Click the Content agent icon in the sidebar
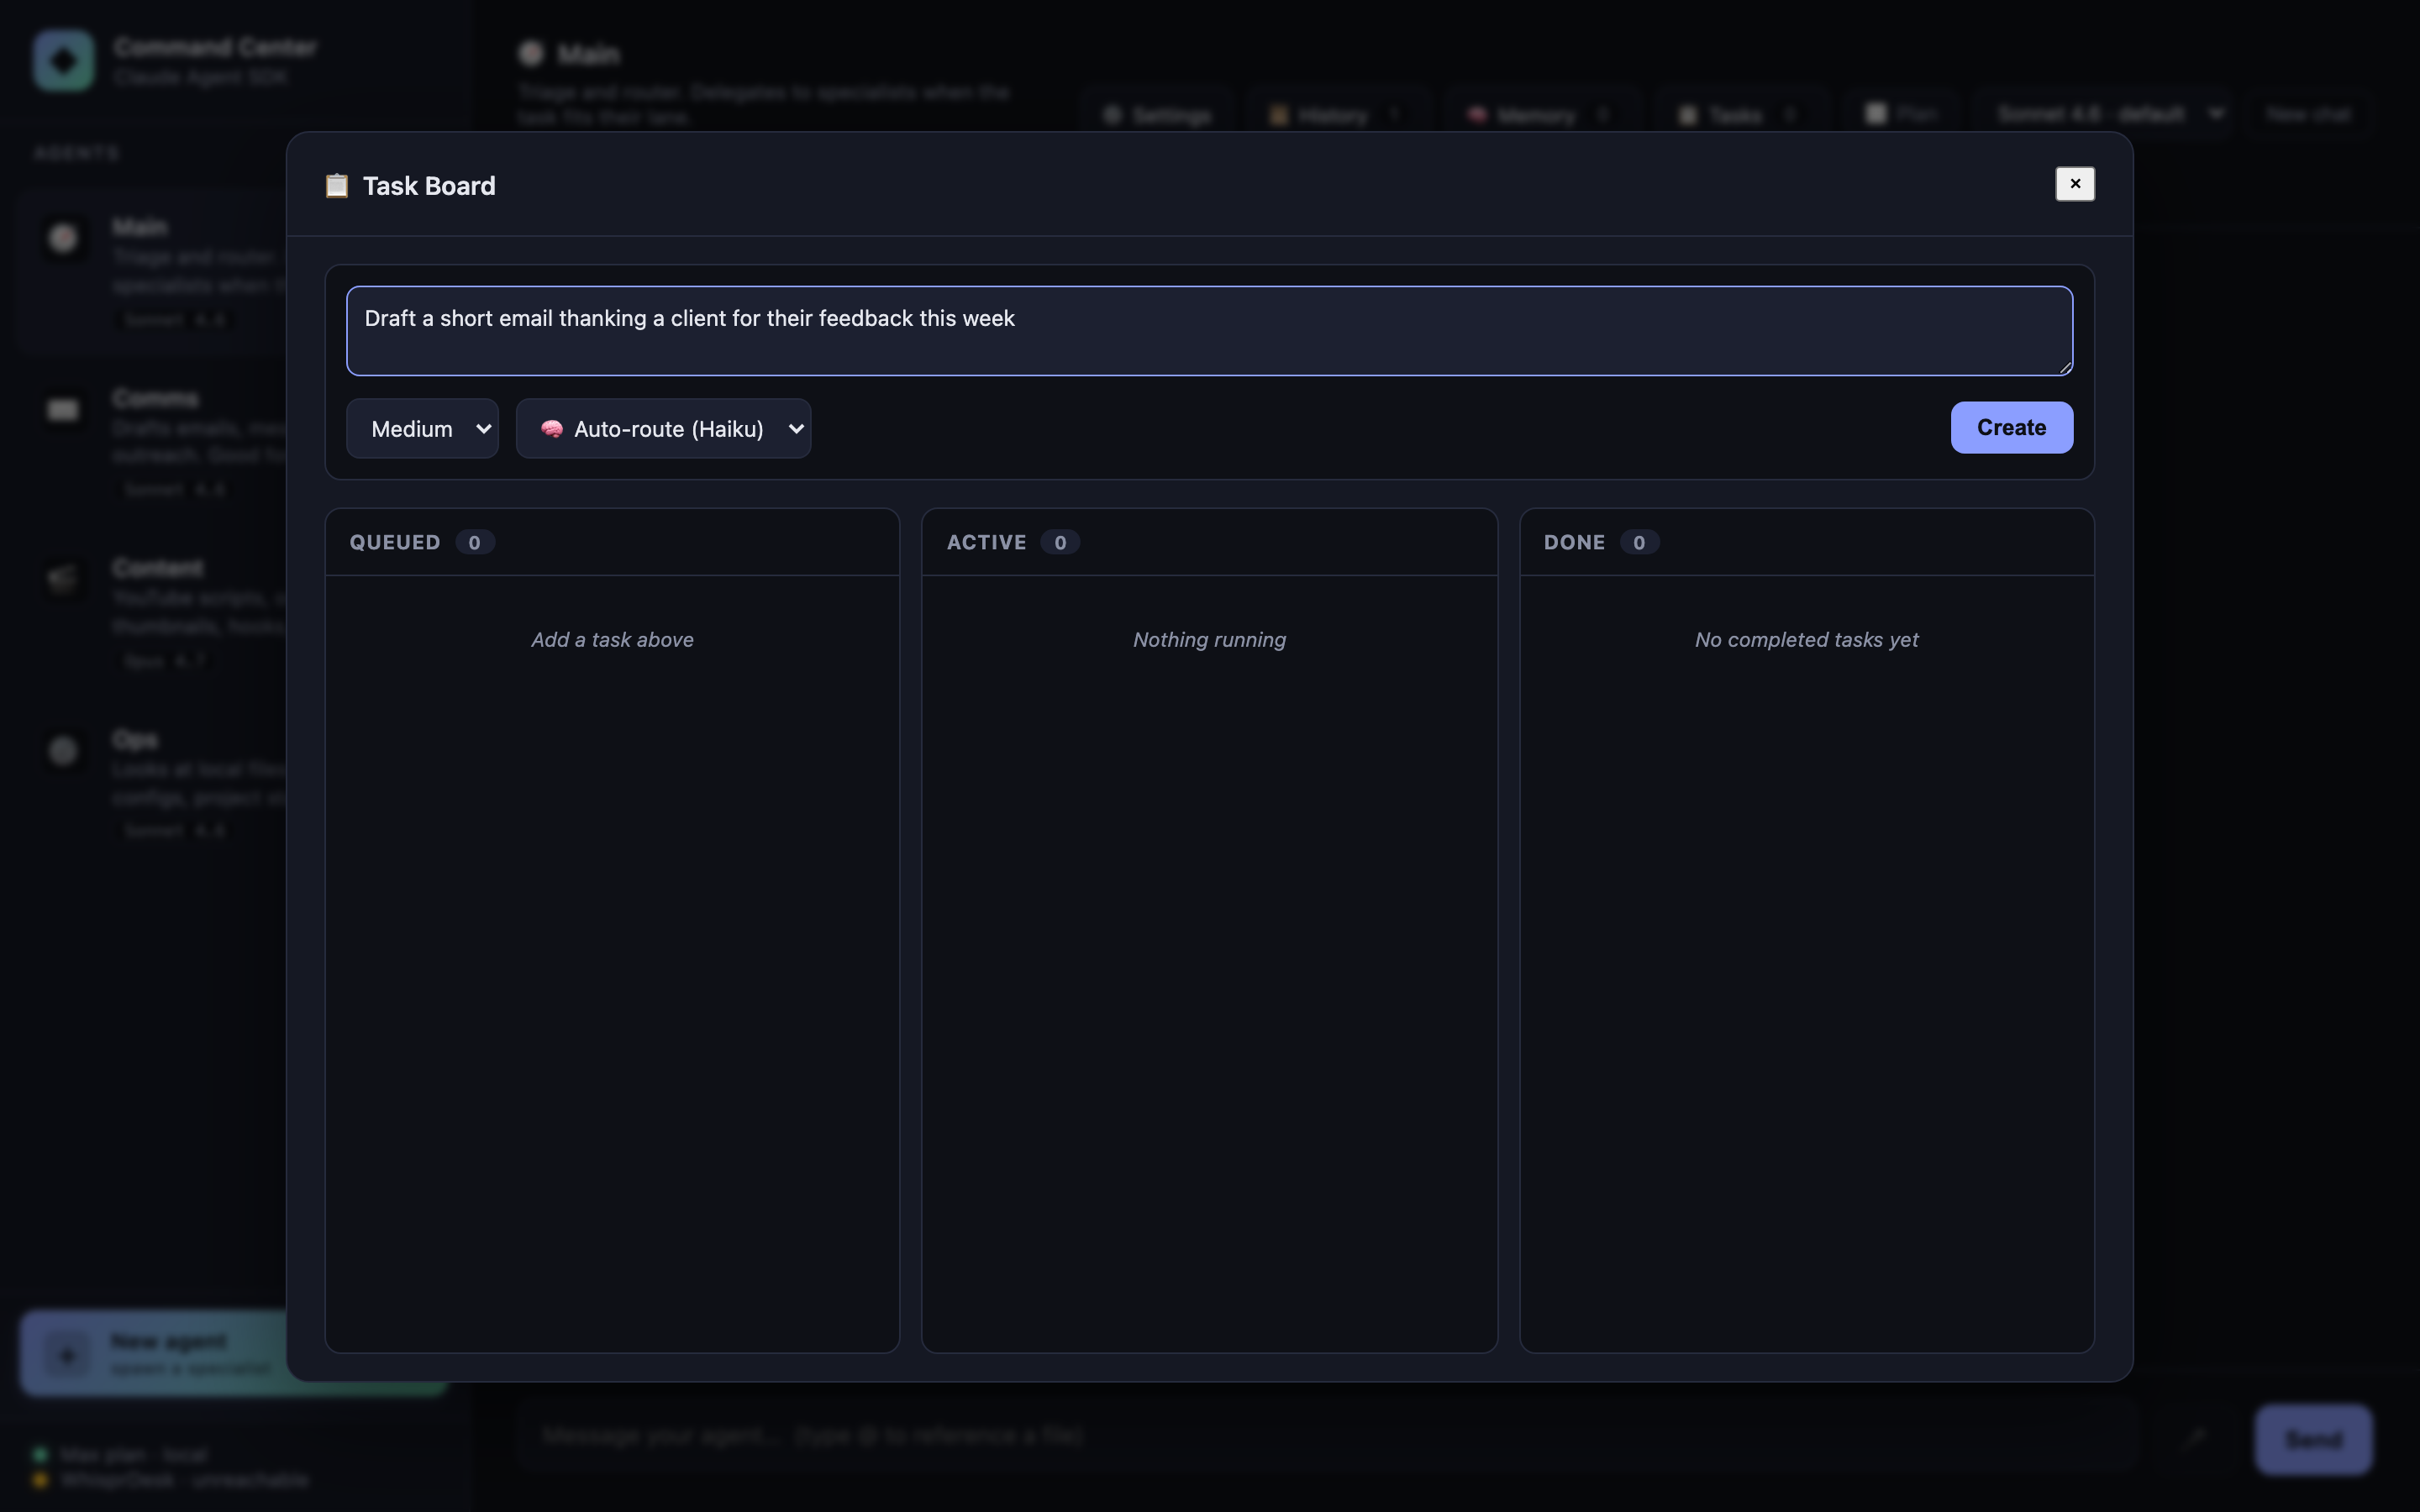Viewport: 2420px width, 1512px height. tap(62, 580)
